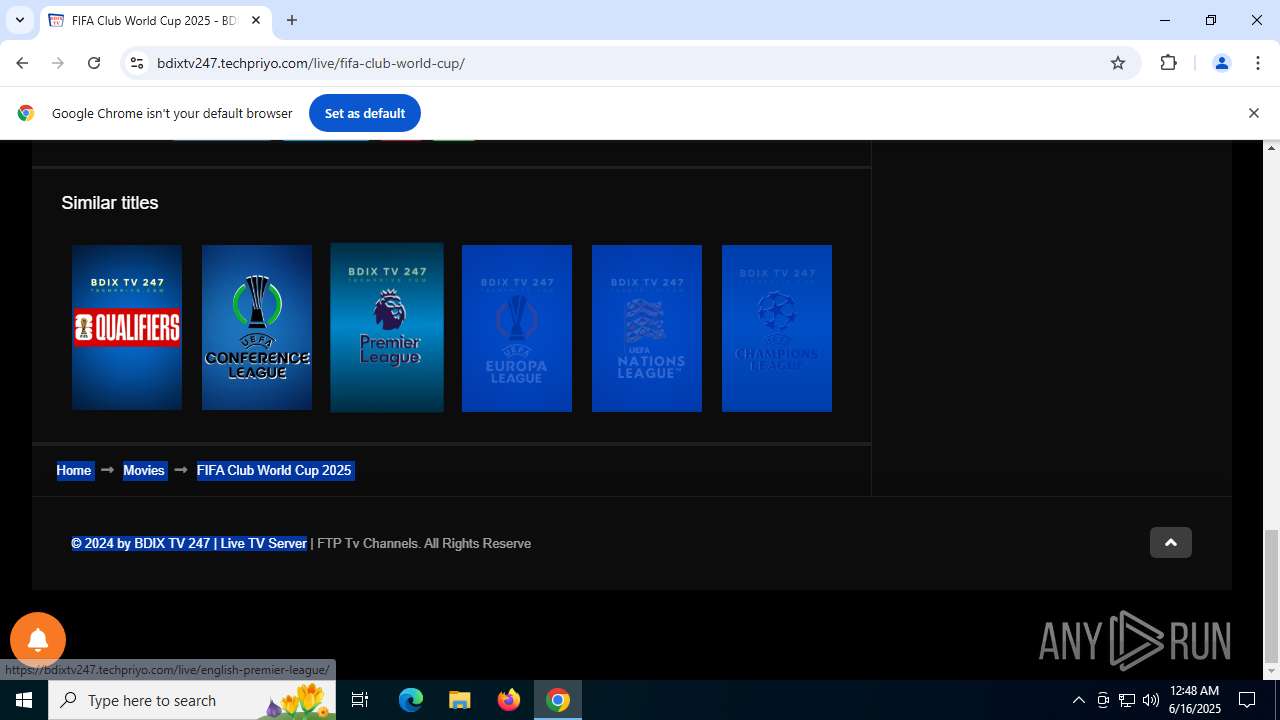Open the Windows notification center
1280x720 pixels.
(1247, 700)
